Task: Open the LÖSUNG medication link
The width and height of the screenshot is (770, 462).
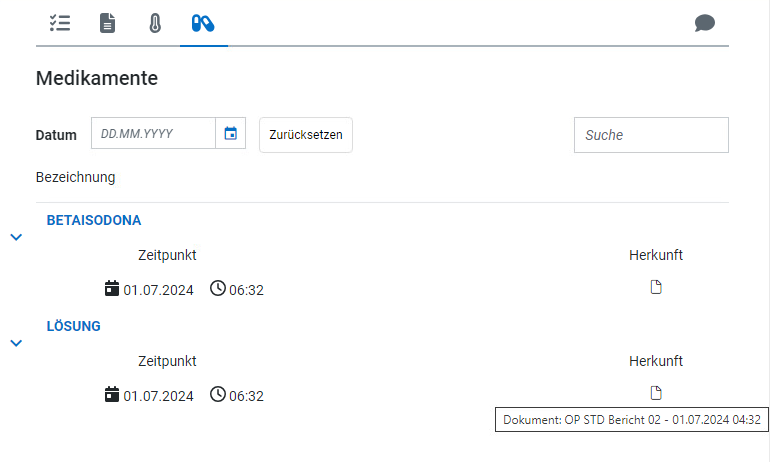Action: coord(74,326)
